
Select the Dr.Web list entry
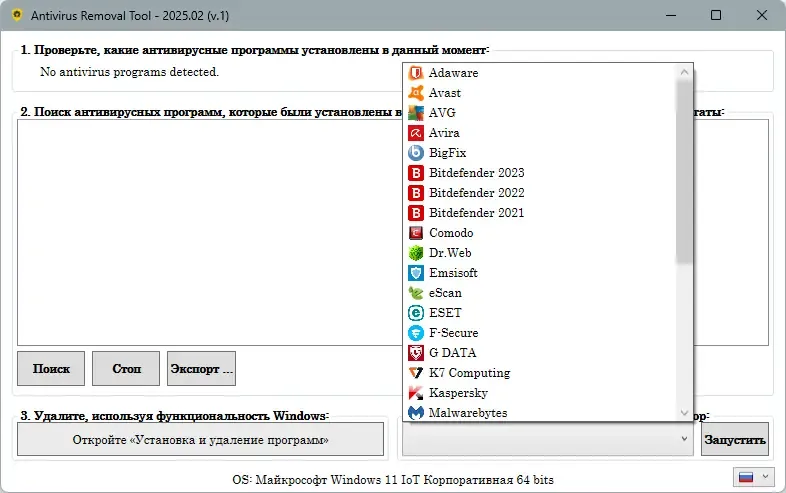(x=539, y=253)
